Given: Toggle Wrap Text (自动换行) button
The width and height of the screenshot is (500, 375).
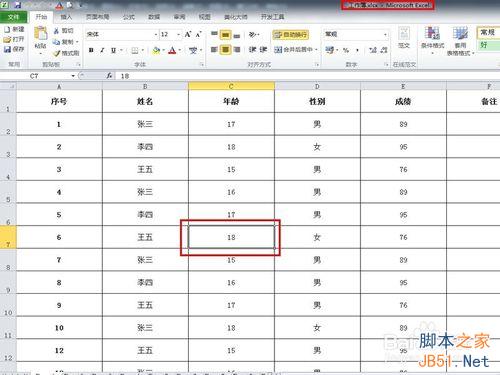Looking at the screenshot, I should (290, 34).
